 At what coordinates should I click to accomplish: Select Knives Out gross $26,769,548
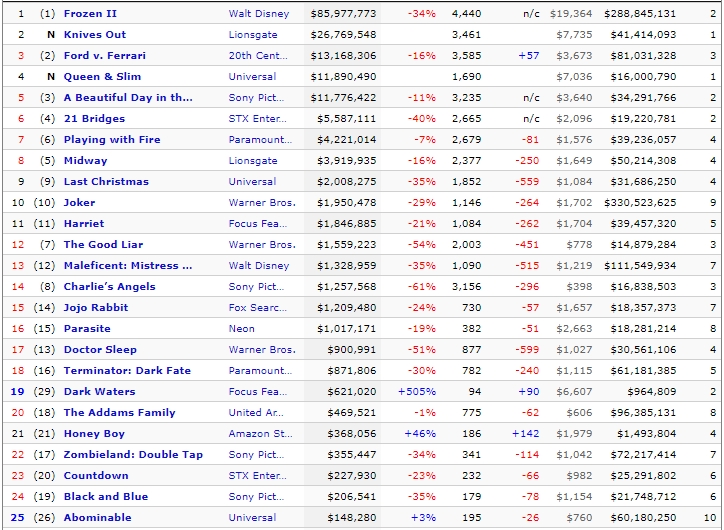coord(343,35)
